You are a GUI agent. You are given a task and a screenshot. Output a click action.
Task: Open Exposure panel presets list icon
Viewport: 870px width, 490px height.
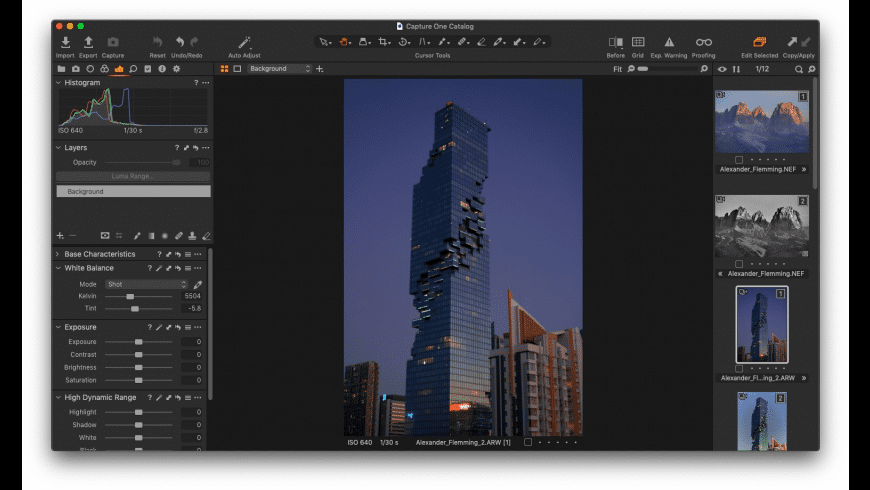(188, 327)
